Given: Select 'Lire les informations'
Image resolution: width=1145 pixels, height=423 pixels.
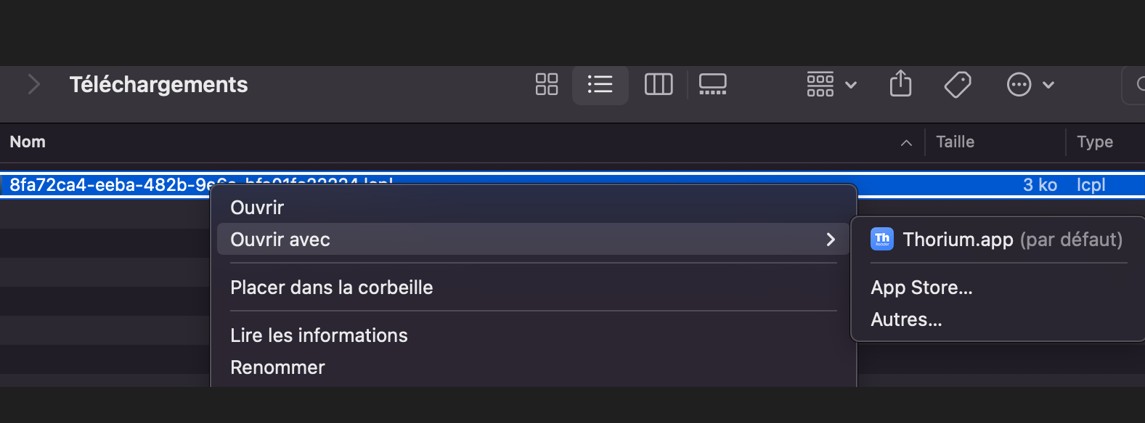Looking at the screenshot, I should pos(318,335).
